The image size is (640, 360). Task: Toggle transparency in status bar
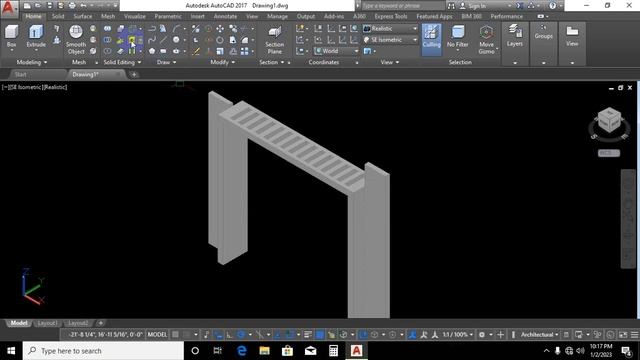[320, 335]
